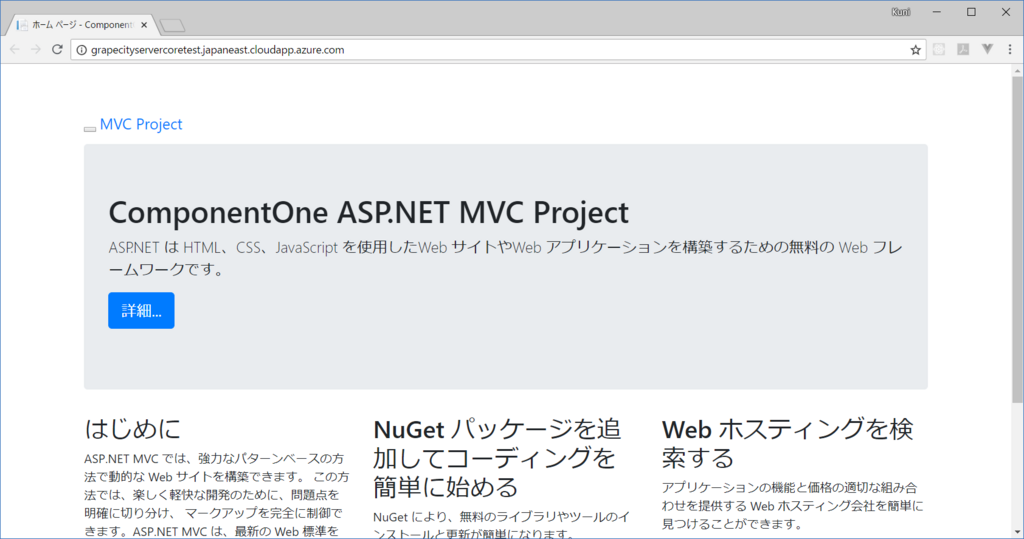The height and width of the screenshot is (539, 1024).
Task: Bookmark this page with star icon
Action: [x=916, y=50]
